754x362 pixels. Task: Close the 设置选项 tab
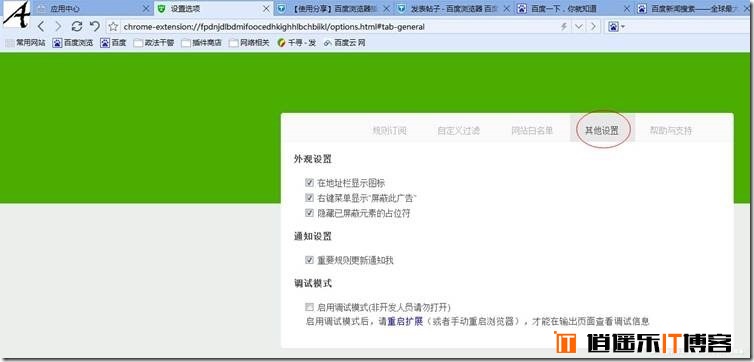[266, 9]
